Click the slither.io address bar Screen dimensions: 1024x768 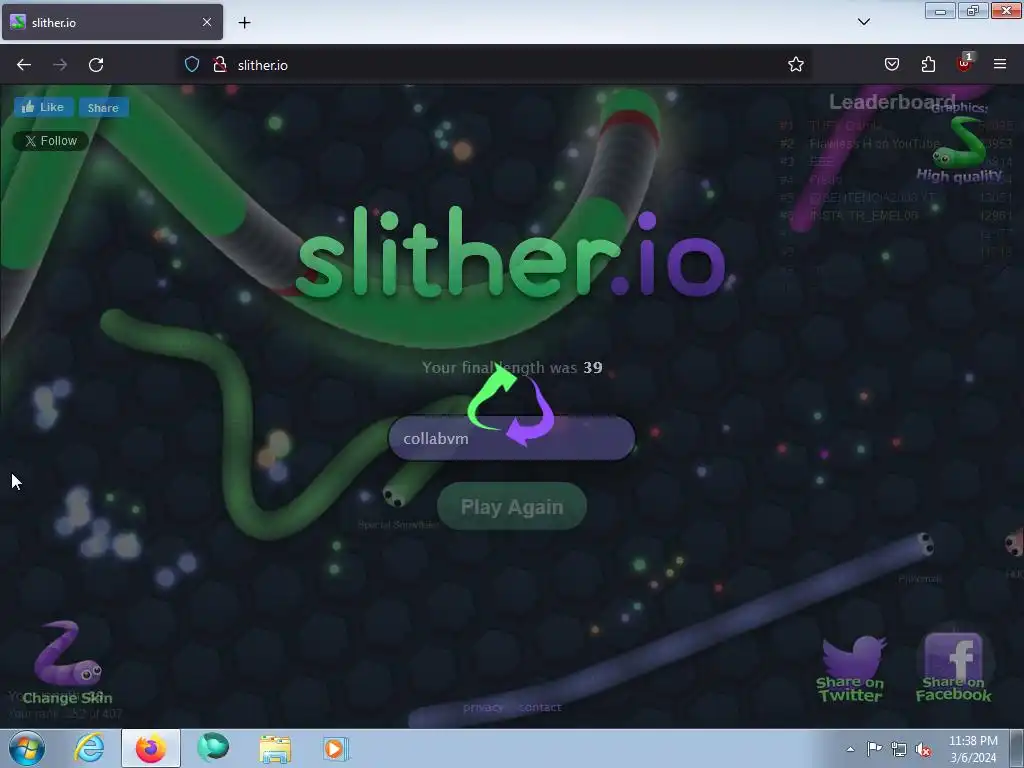click(496, 65)
